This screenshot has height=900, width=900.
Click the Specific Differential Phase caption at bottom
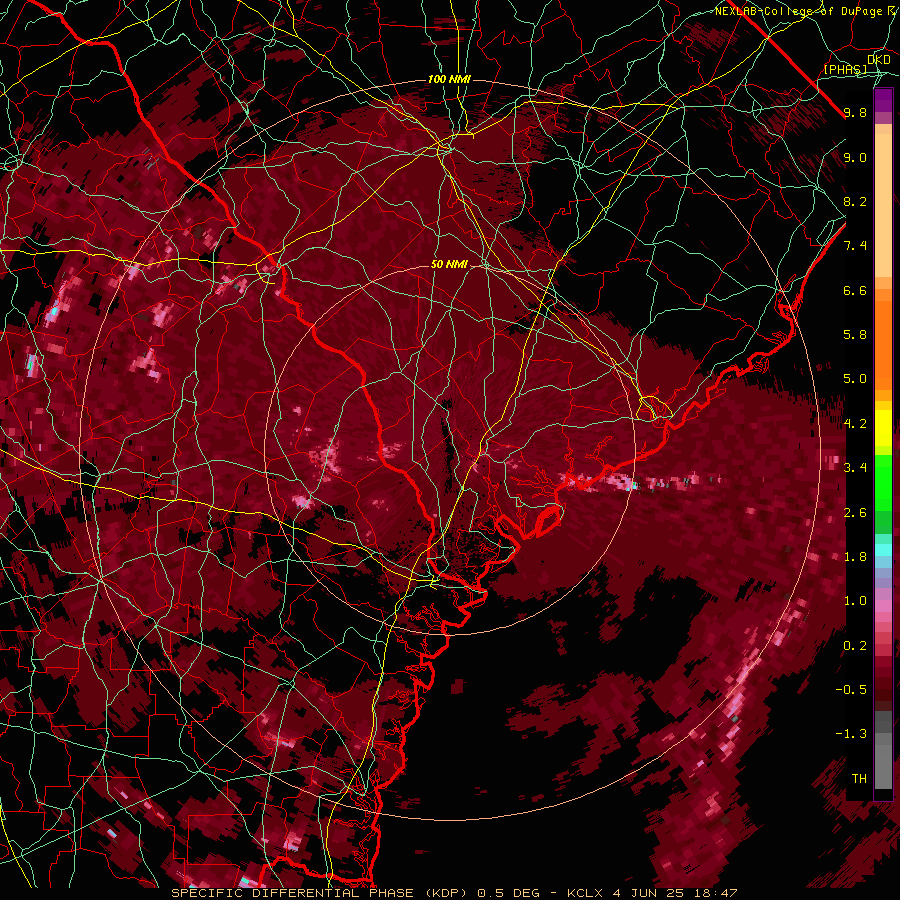[x=454, y=893]
